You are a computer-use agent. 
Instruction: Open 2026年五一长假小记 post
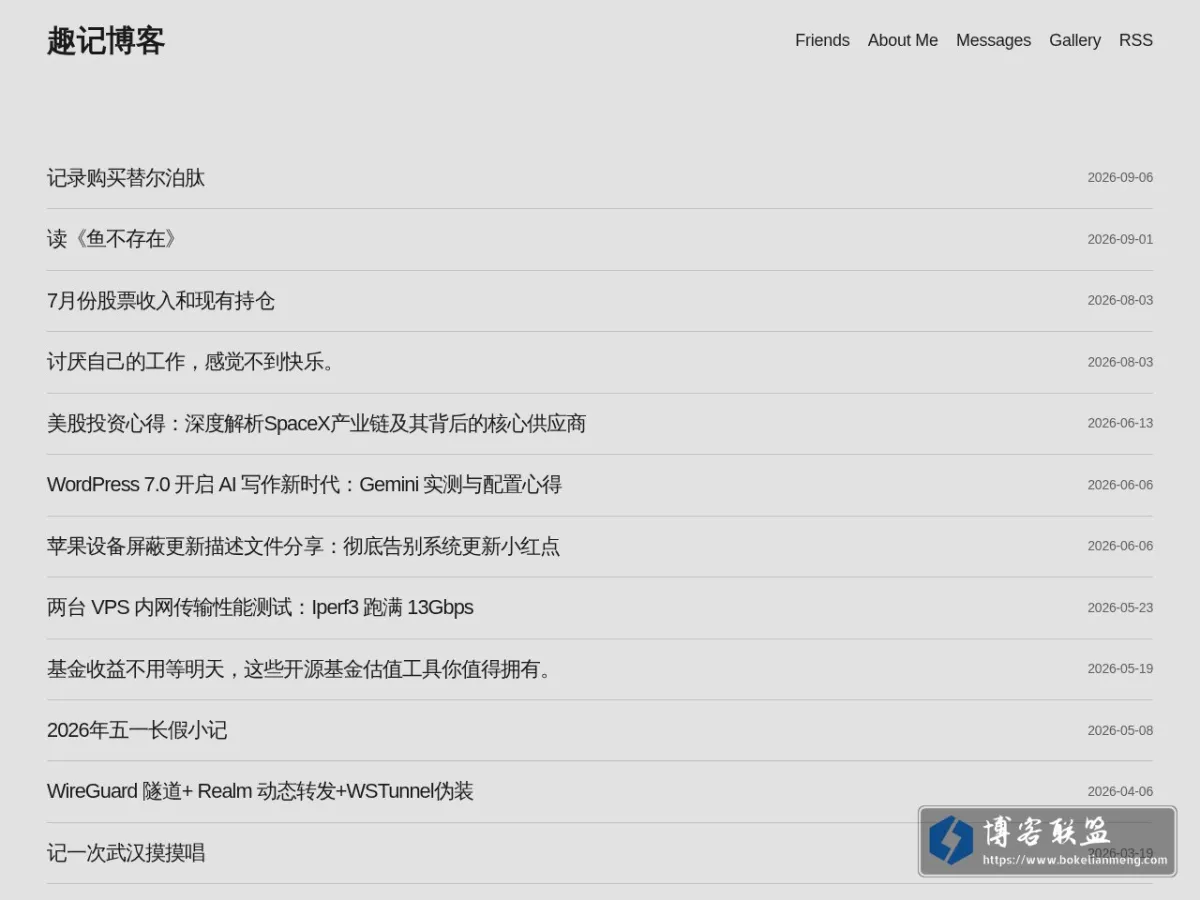[137, 731]
